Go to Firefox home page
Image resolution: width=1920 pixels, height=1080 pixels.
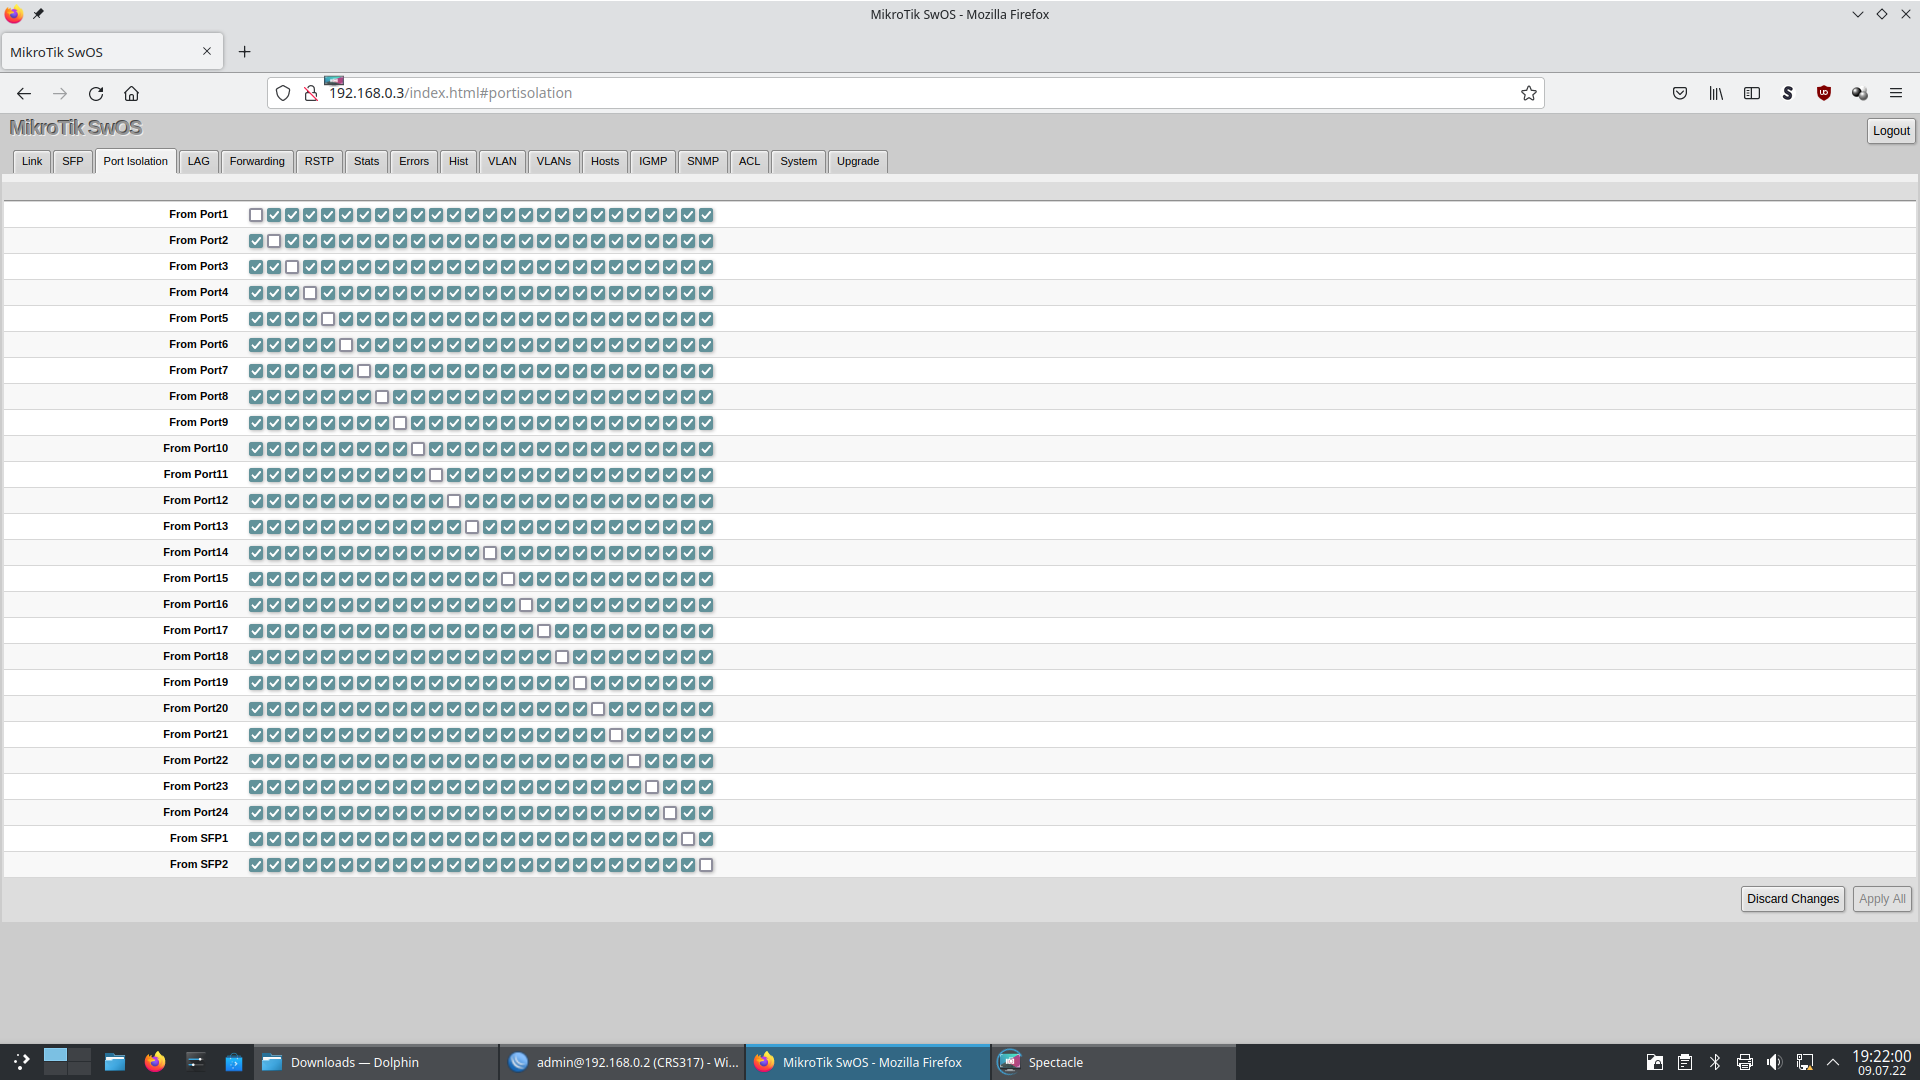pos(131,93)
